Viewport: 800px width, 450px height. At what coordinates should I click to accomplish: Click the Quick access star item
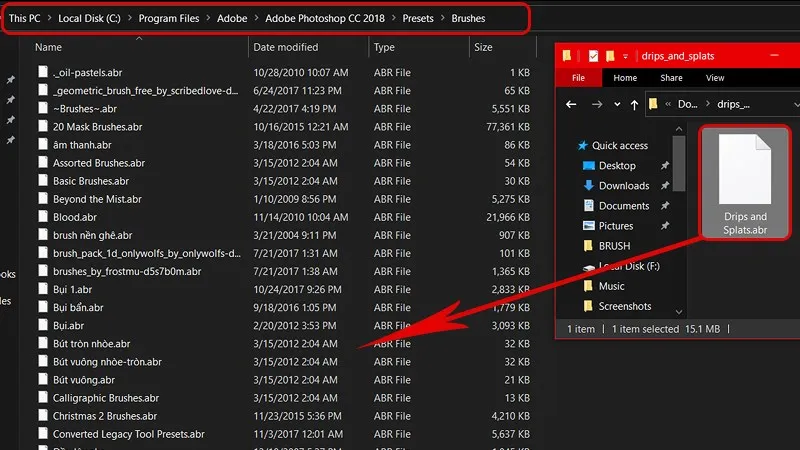[x=619, y=146]
